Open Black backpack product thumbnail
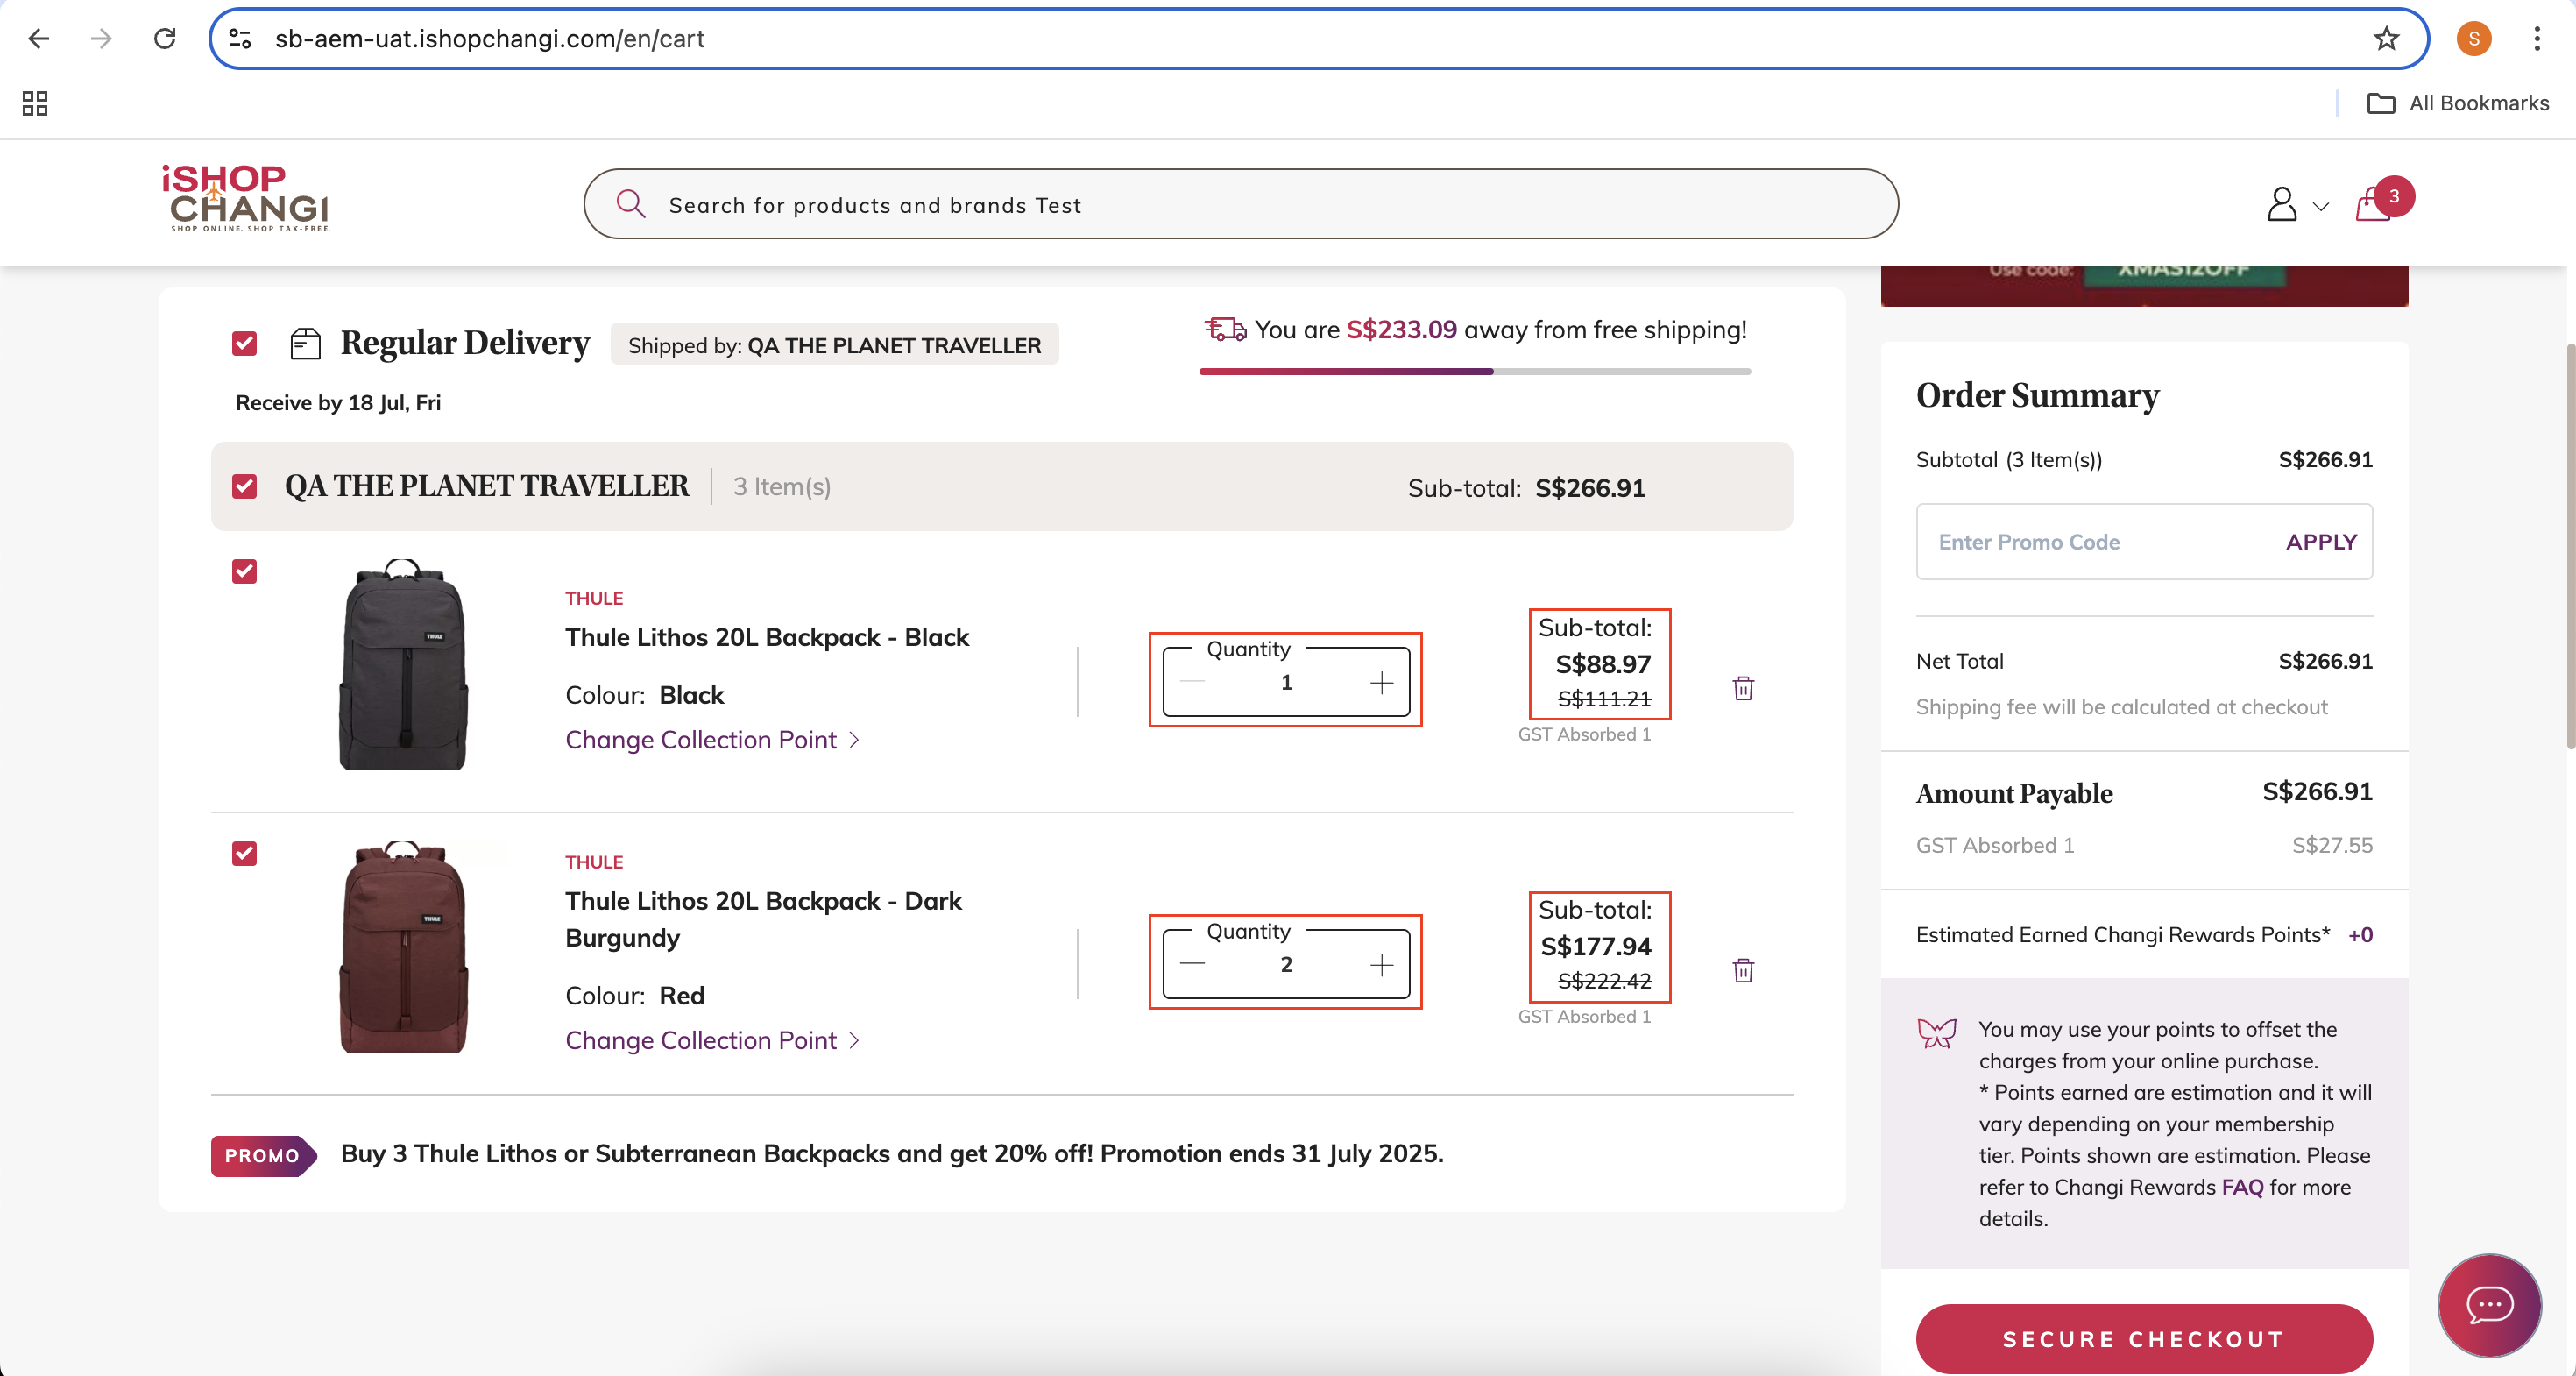2576x1376 pixels. click(x=403, y=664)
